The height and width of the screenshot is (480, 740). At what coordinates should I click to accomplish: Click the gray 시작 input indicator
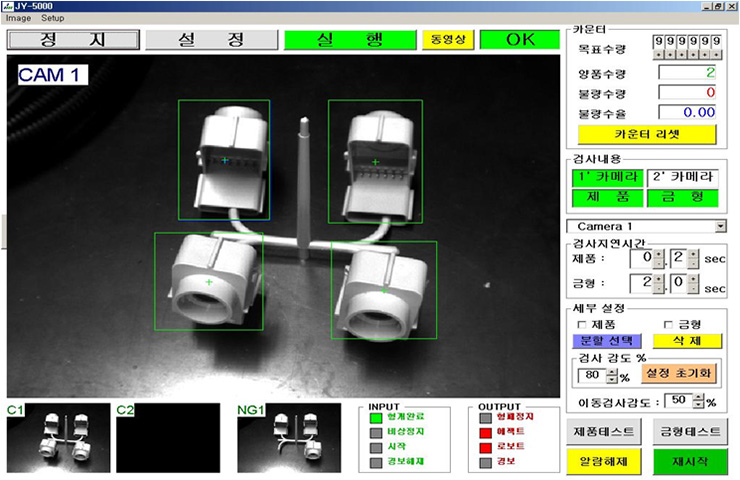376,448
